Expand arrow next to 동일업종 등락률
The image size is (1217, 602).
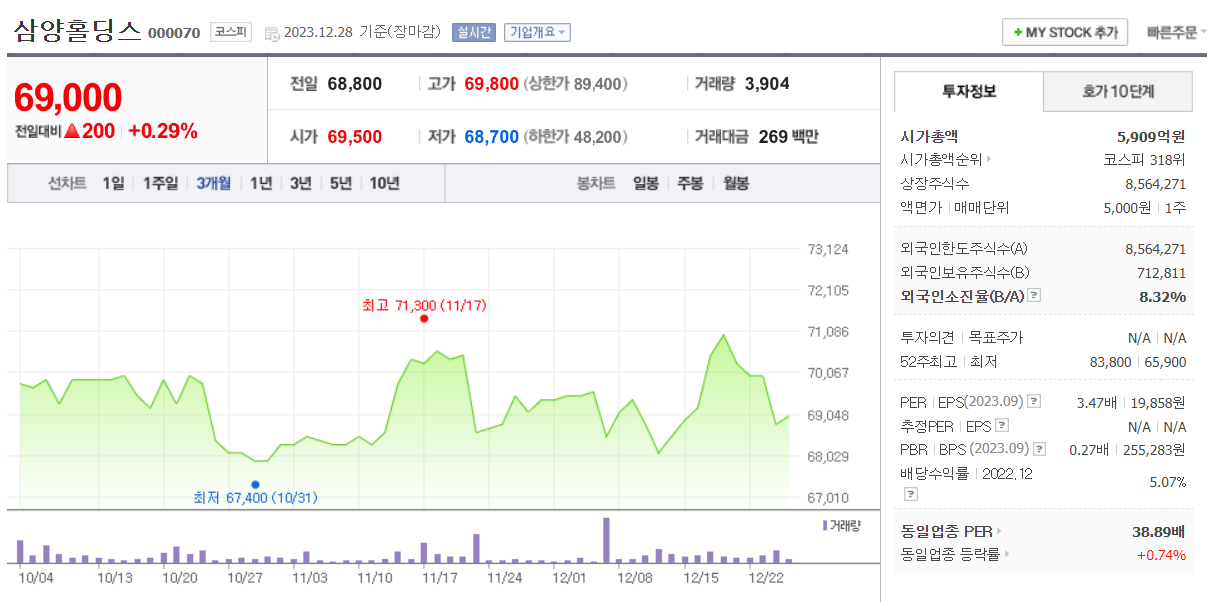[x=1006, y=554]
